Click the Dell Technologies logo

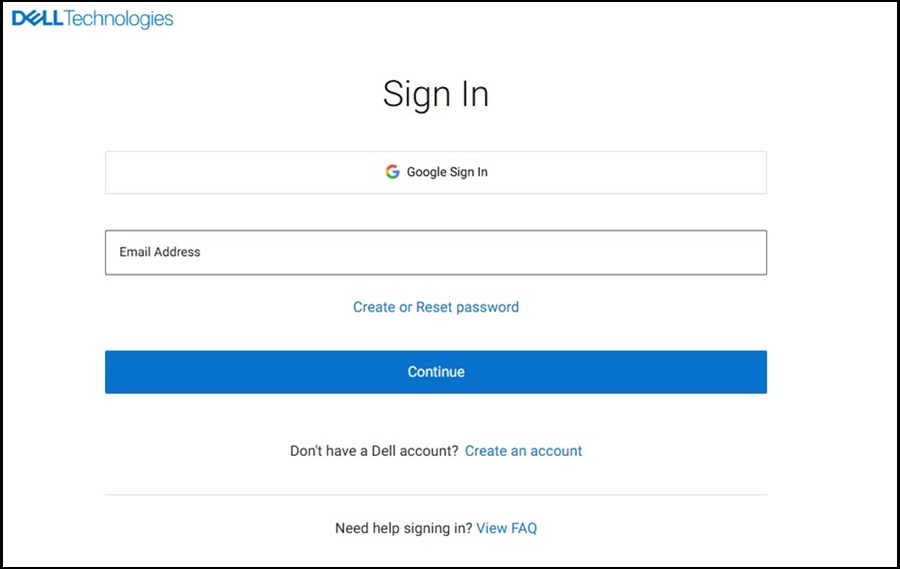[92, 19]
